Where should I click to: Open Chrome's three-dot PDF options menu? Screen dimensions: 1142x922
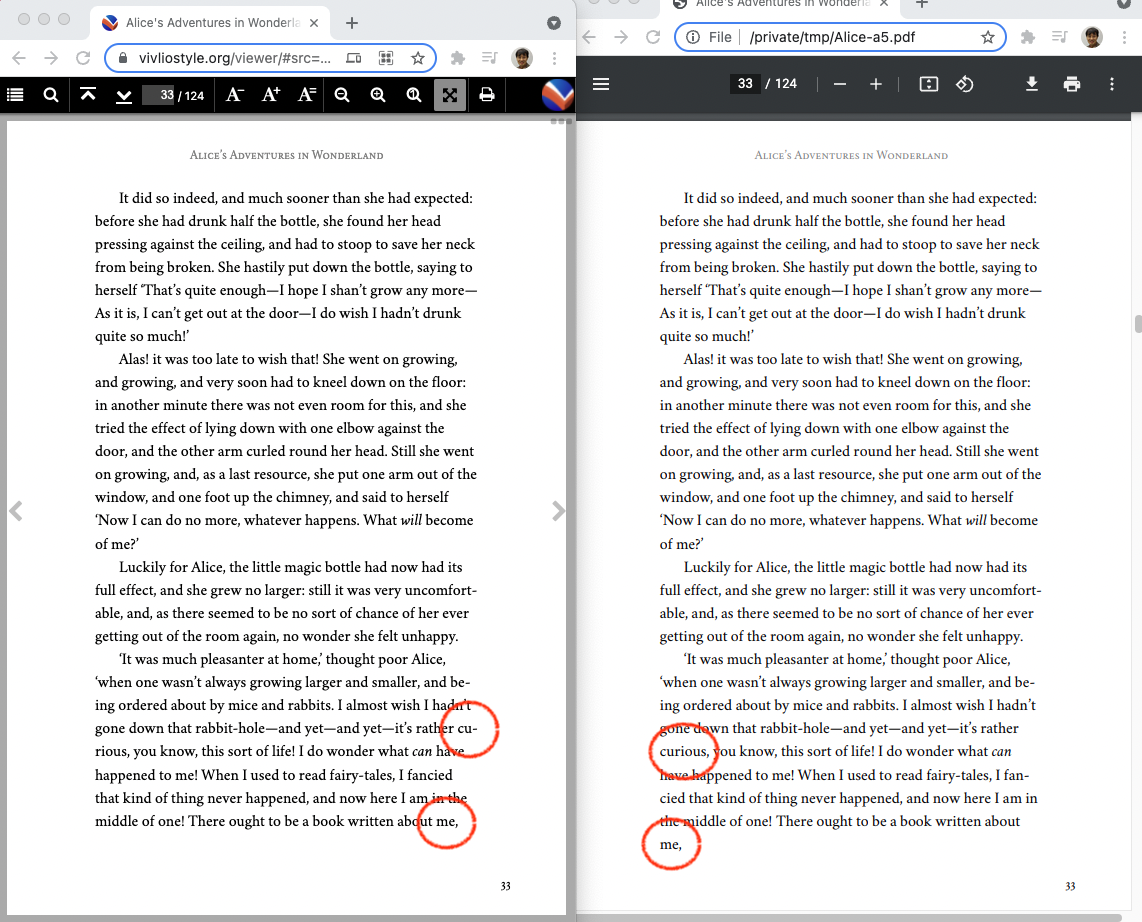(1111, 84)
